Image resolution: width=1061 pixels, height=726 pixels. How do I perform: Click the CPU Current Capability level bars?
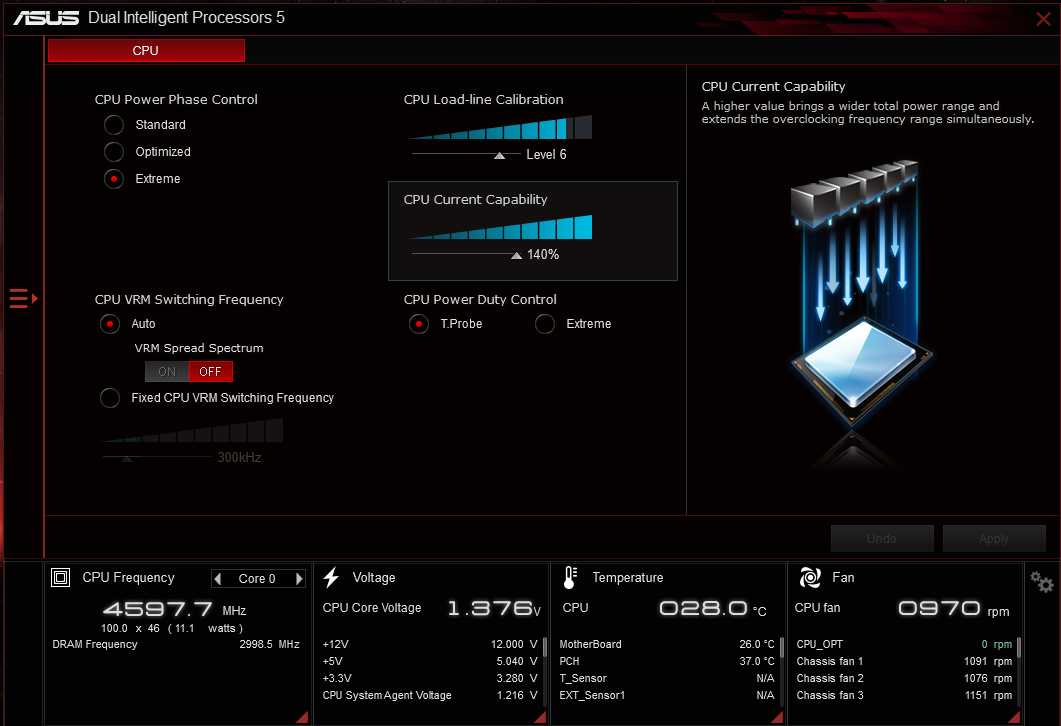tap(501, 227)
